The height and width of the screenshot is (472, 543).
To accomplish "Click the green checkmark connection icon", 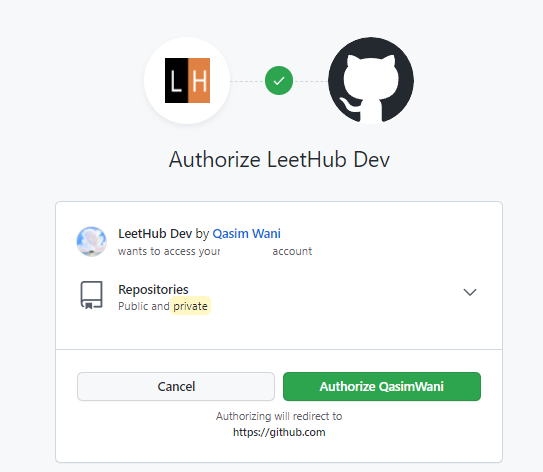I will click(279, 80).
